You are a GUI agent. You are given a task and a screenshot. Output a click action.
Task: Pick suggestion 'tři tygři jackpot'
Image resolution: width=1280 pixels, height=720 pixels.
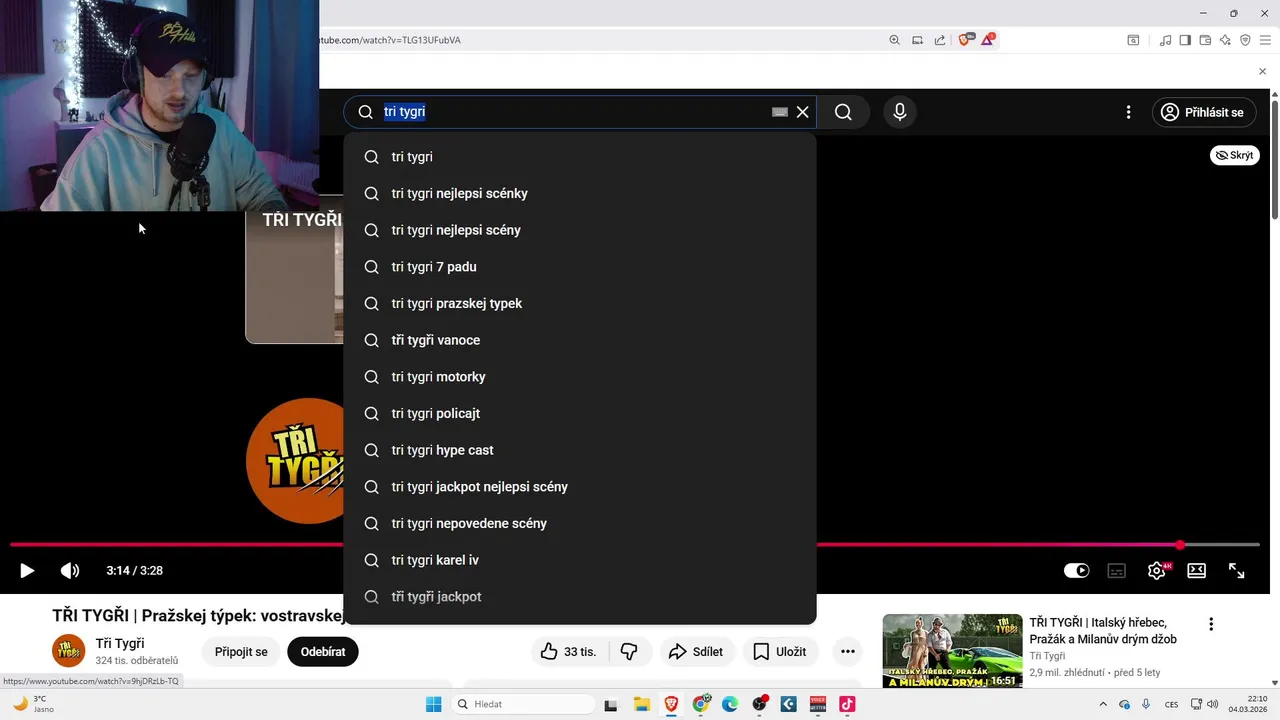coord(580,597)
